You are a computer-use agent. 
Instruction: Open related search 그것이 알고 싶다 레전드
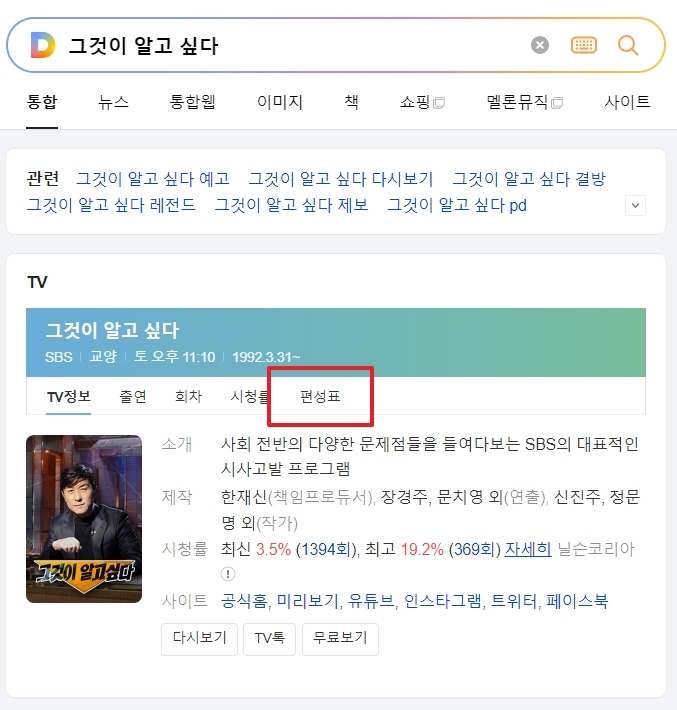pos(111,205)
